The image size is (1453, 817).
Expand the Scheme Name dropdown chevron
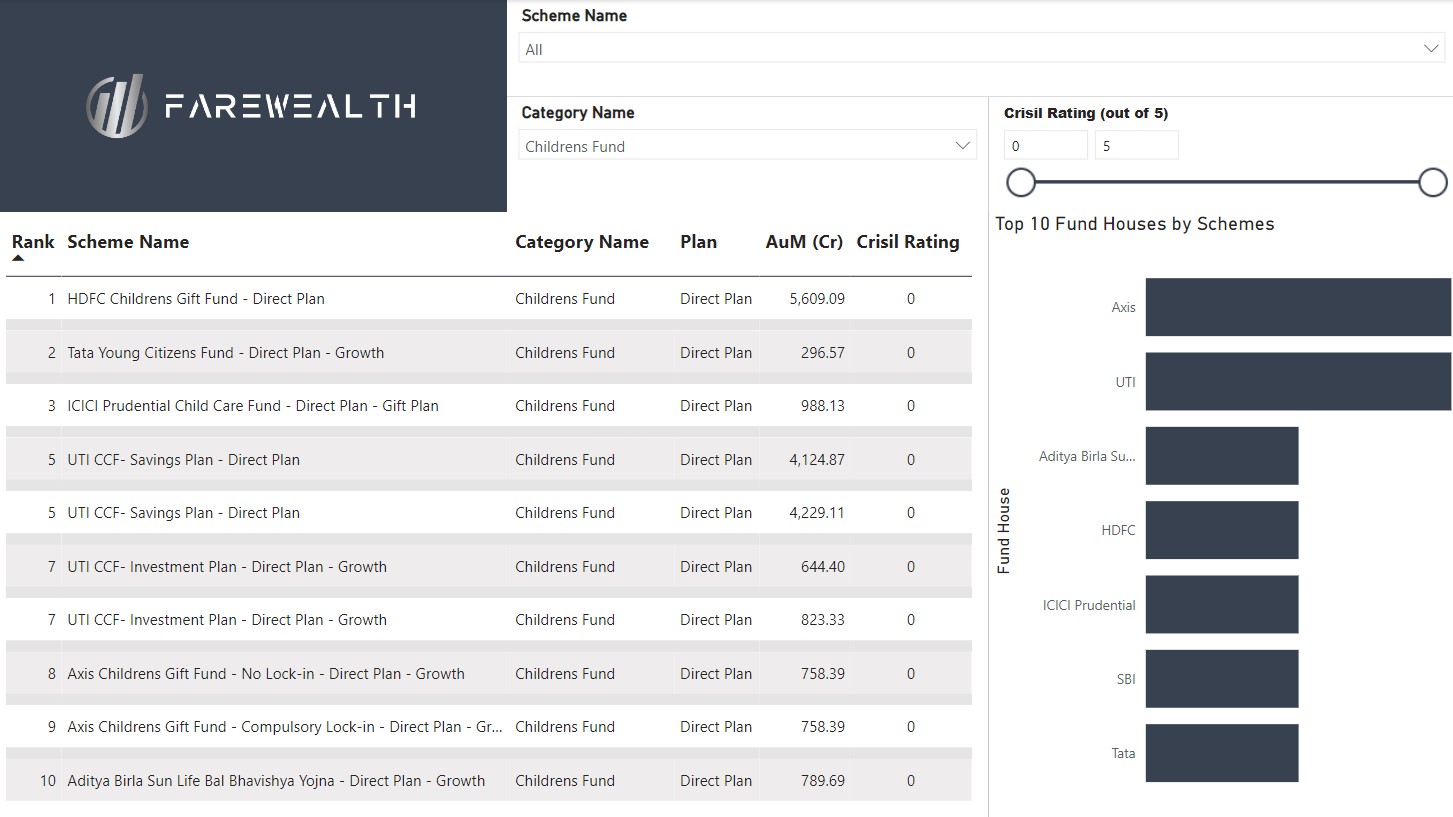click(x=1431, y=49)
